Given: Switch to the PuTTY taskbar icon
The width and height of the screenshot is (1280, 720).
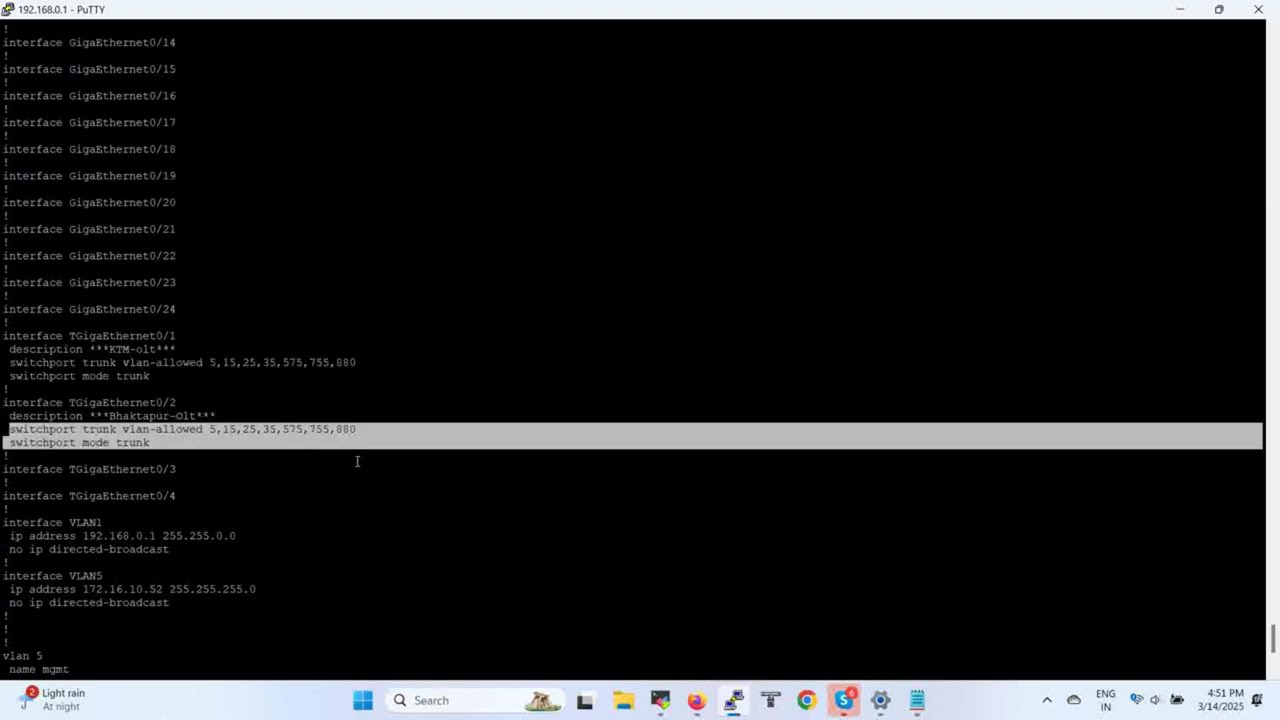Looking at the screenshot, I should pyautogui.click(x=734, y=700).
